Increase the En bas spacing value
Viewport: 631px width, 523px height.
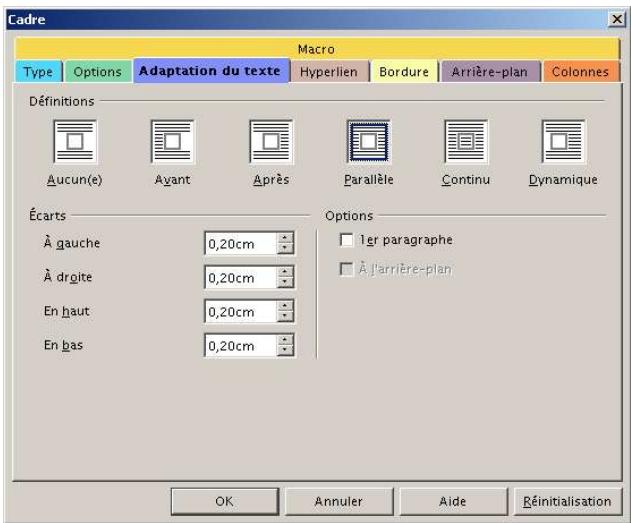pyautogui.click(x=285, y=340)
